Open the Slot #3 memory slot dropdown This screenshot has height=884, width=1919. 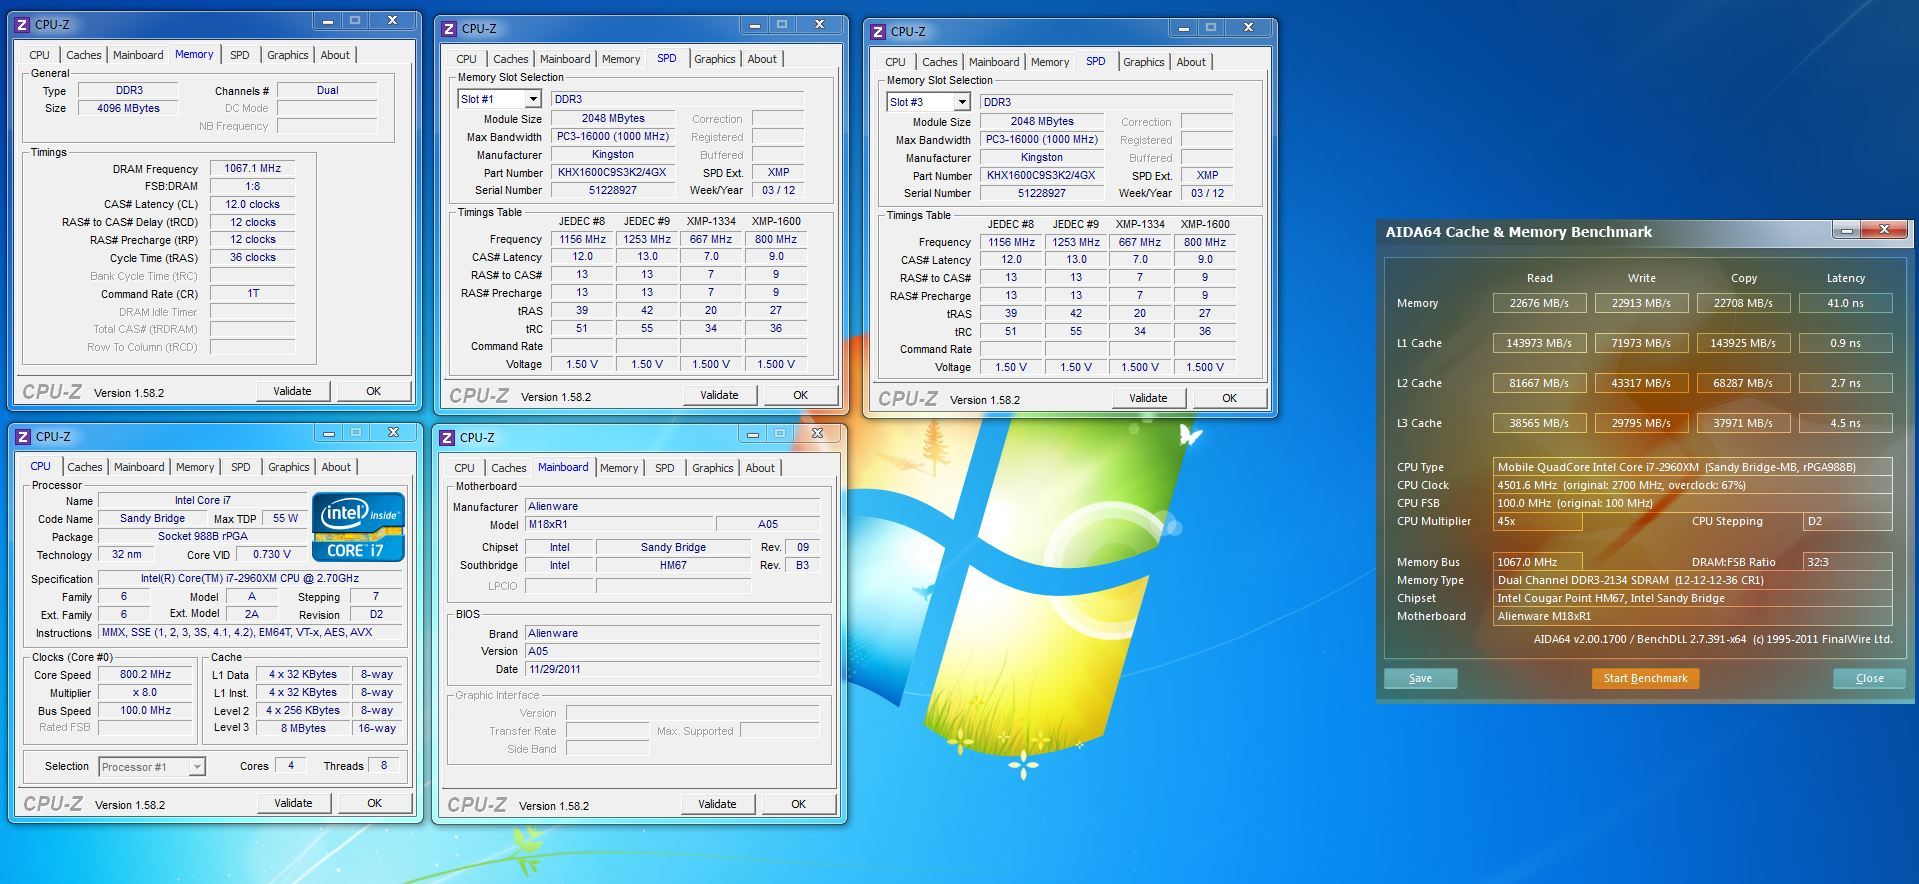pos(961,102)
